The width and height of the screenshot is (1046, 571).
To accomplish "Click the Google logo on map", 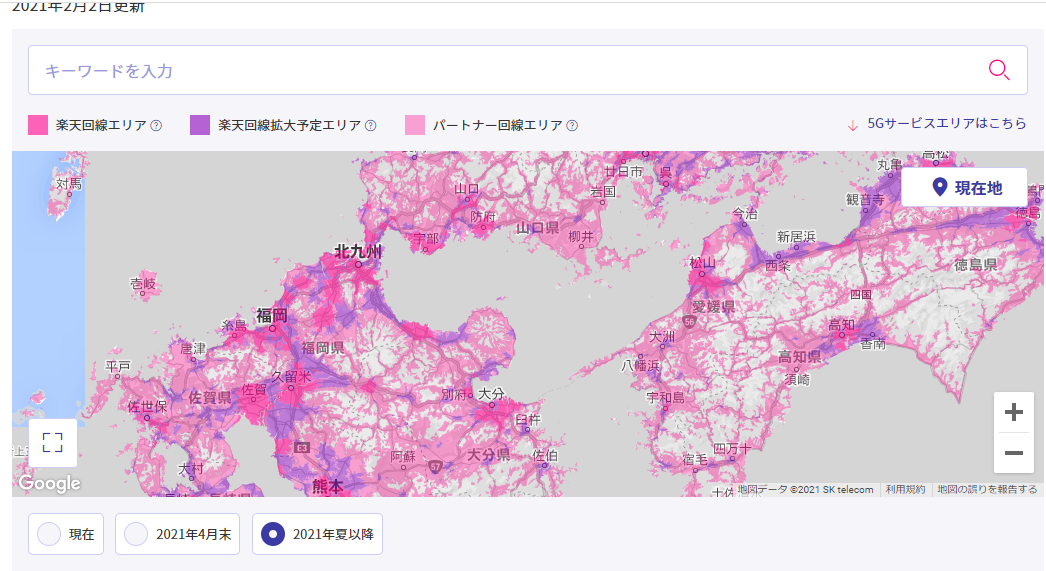I will (x=49, y=484).
